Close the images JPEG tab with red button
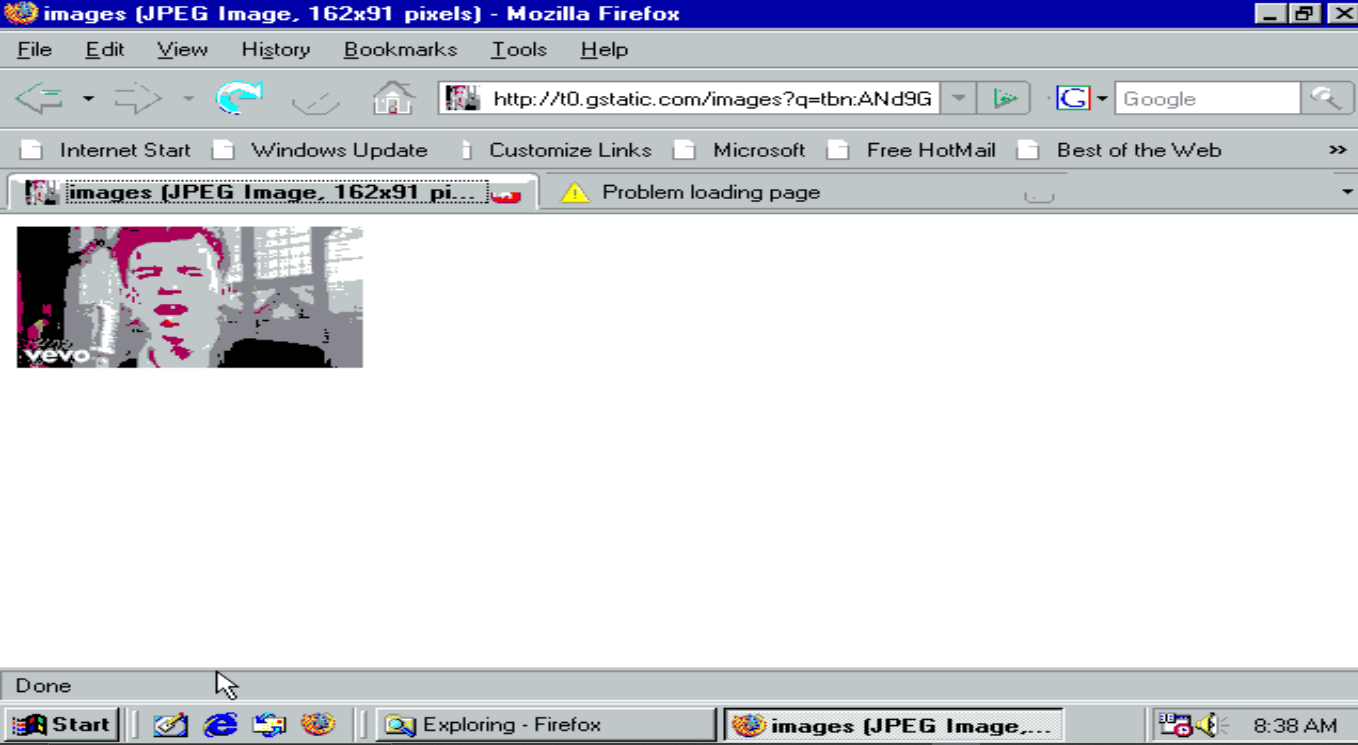 [507, 194]
